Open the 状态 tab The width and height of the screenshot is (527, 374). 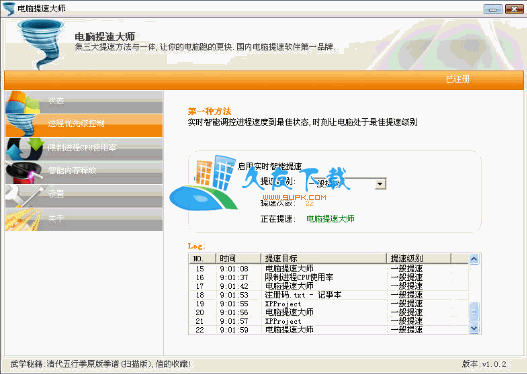[84, 101]
